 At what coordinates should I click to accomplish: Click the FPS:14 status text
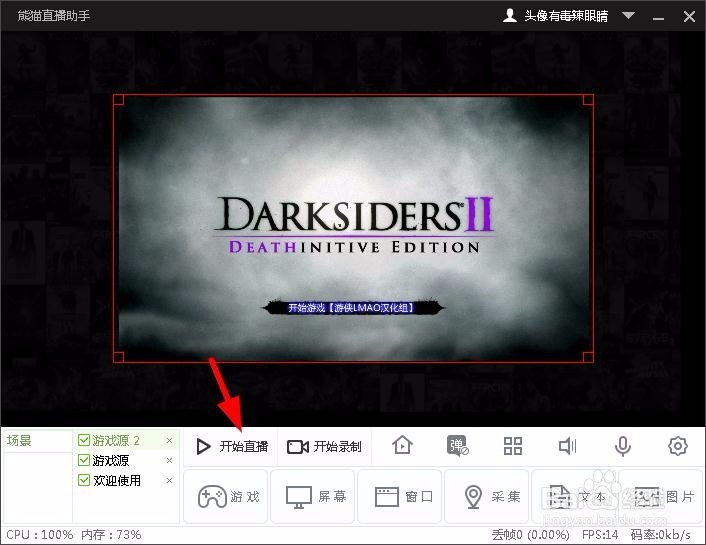[600, 535]
